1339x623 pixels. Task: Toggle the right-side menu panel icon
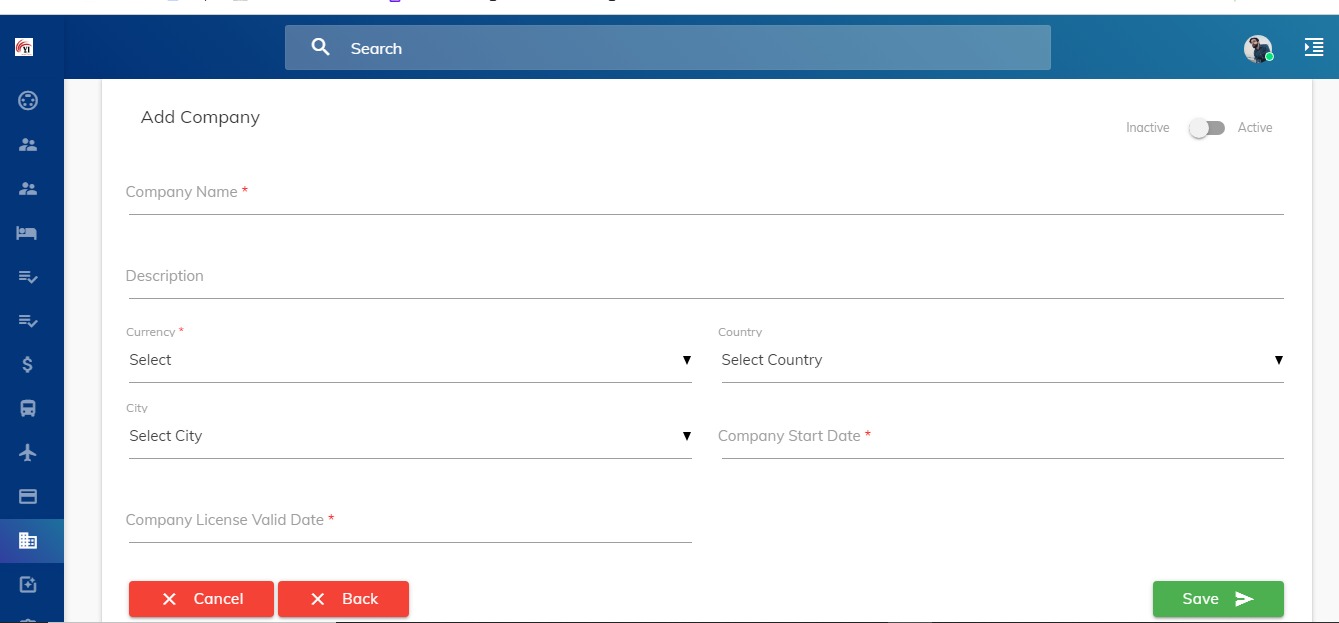[x=1313, y=47]
